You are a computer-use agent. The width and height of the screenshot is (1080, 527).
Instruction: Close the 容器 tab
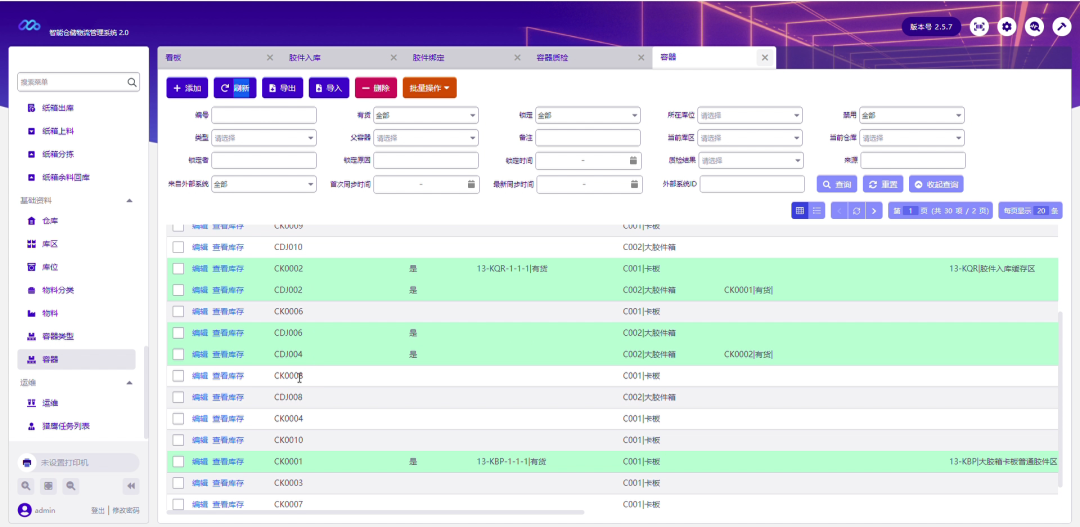765,58
